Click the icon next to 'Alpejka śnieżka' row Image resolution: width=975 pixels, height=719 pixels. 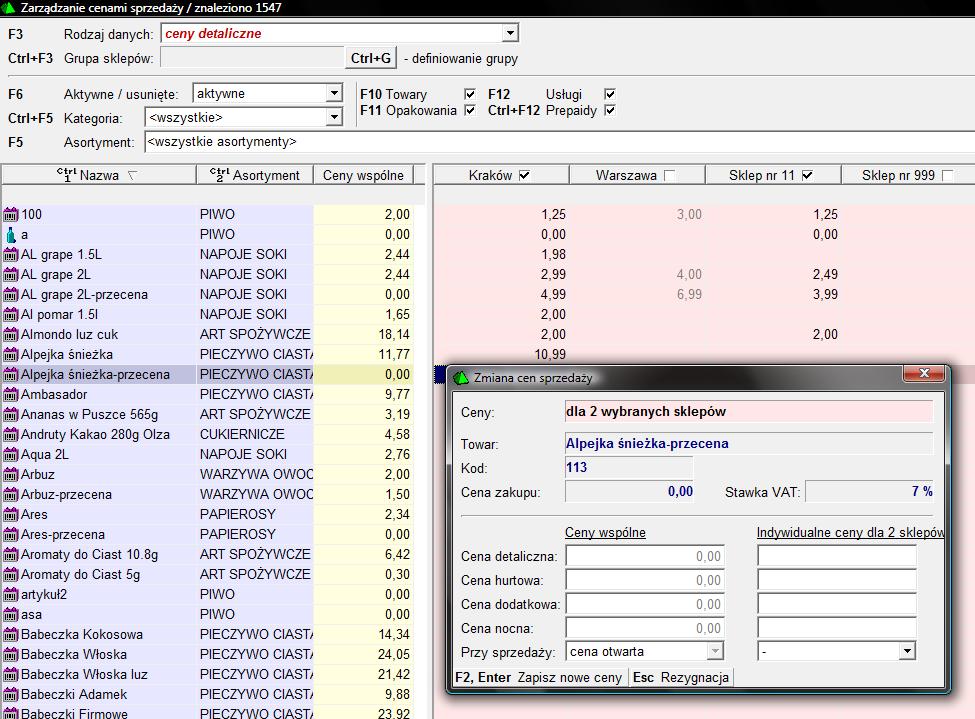pyautogui.click(x=11, y=355)
